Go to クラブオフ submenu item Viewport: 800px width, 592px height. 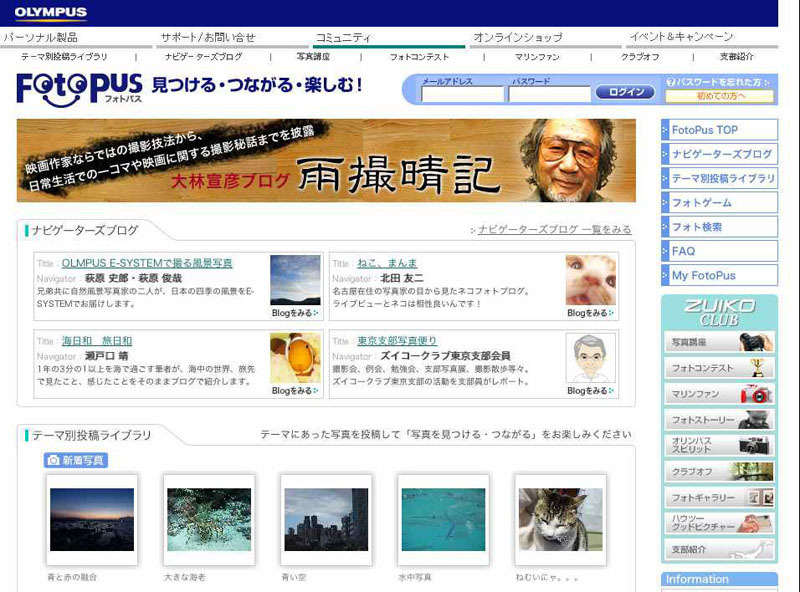click(x=640, y=57)
